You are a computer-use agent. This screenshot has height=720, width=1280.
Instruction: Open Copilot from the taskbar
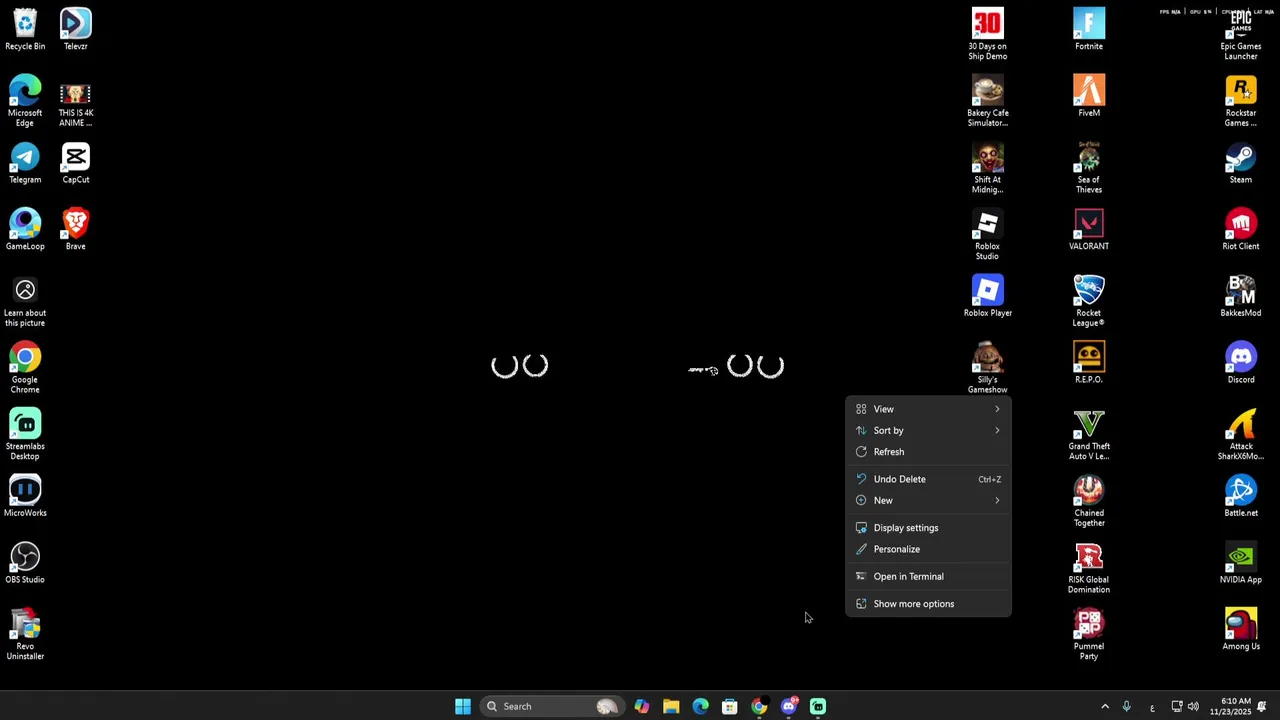(x=642, y=706)
